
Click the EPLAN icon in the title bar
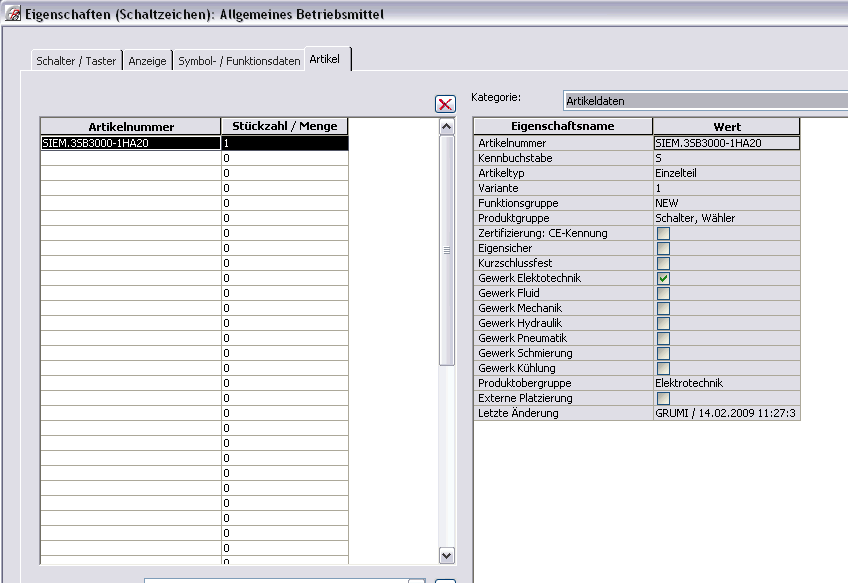(13, 13)
